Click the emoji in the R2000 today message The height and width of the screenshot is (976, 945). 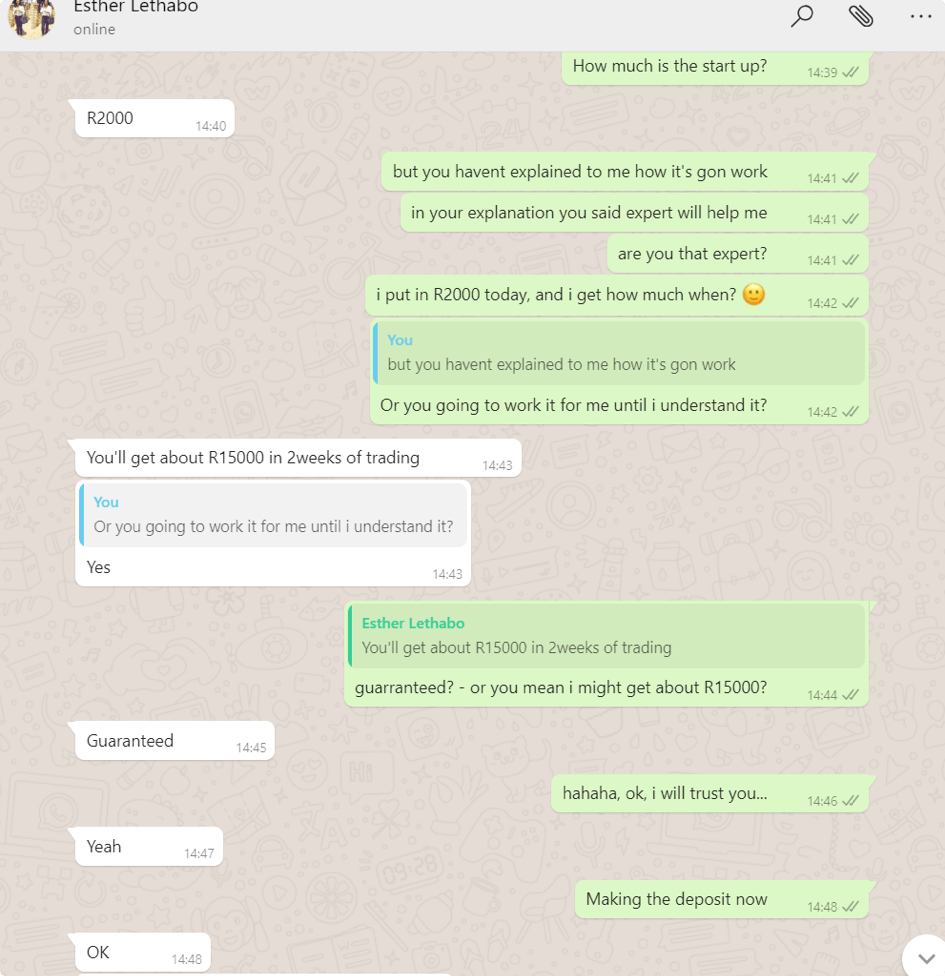point(753,294)
